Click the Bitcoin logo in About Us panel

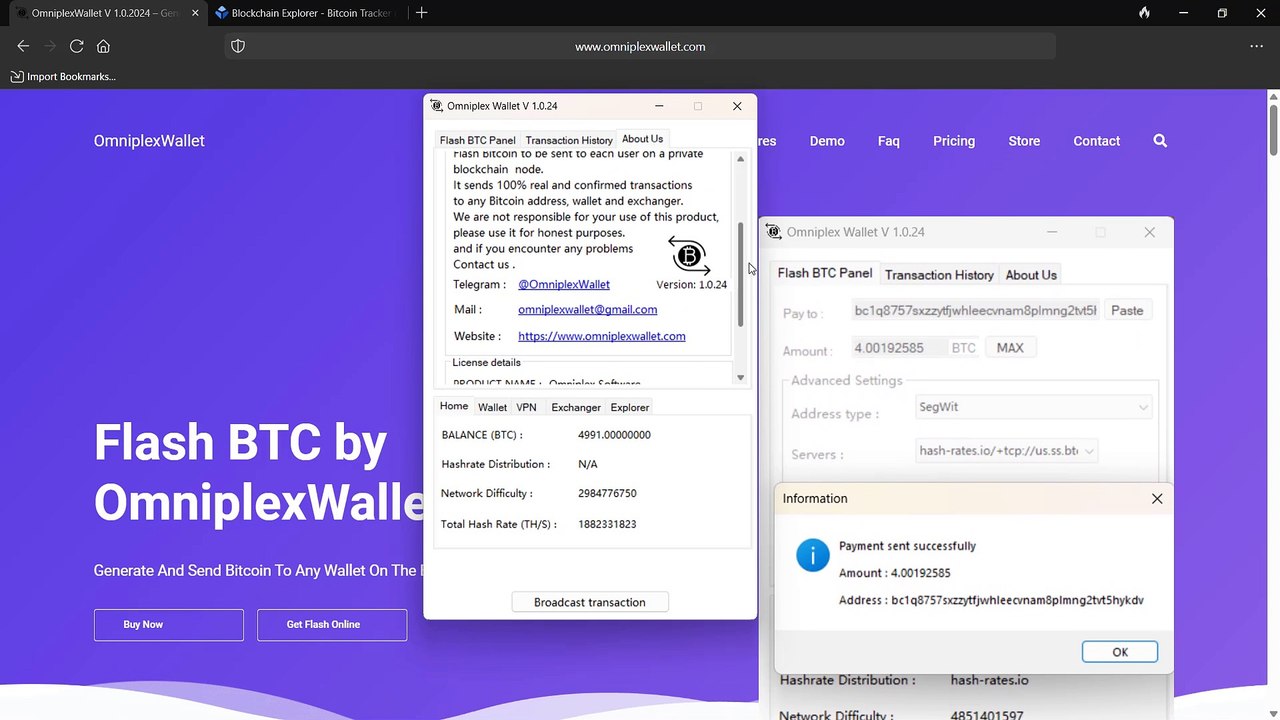point(689,256)
